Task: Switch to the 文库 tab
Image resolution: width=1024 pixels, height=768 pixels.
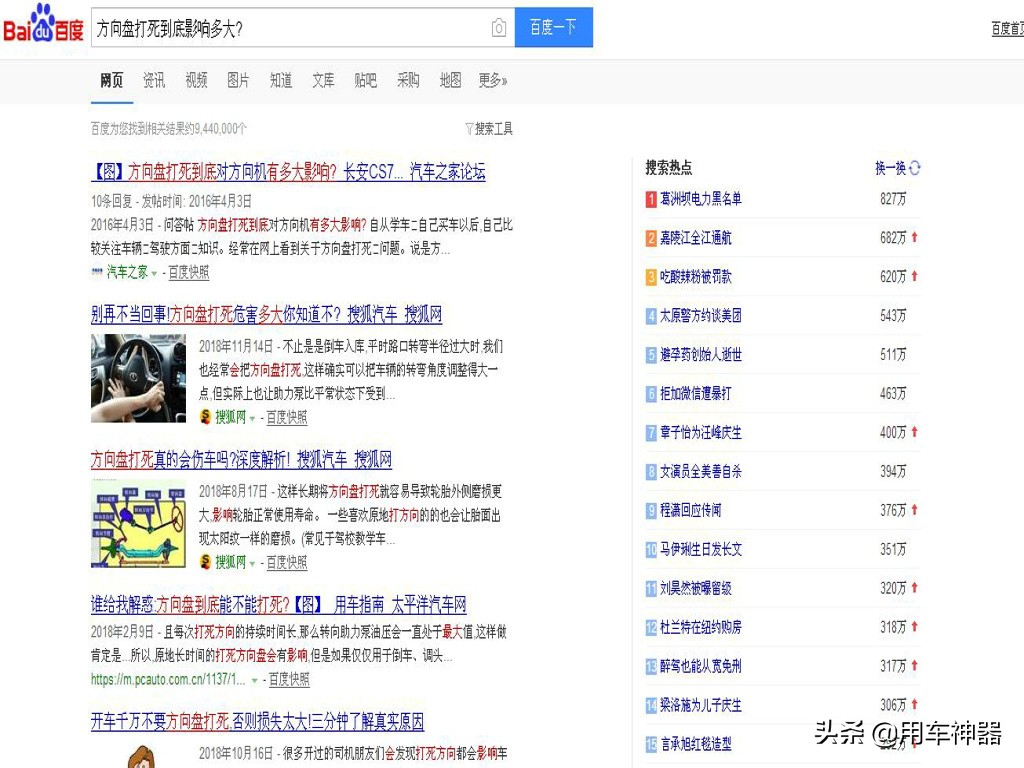Action: 323,80
